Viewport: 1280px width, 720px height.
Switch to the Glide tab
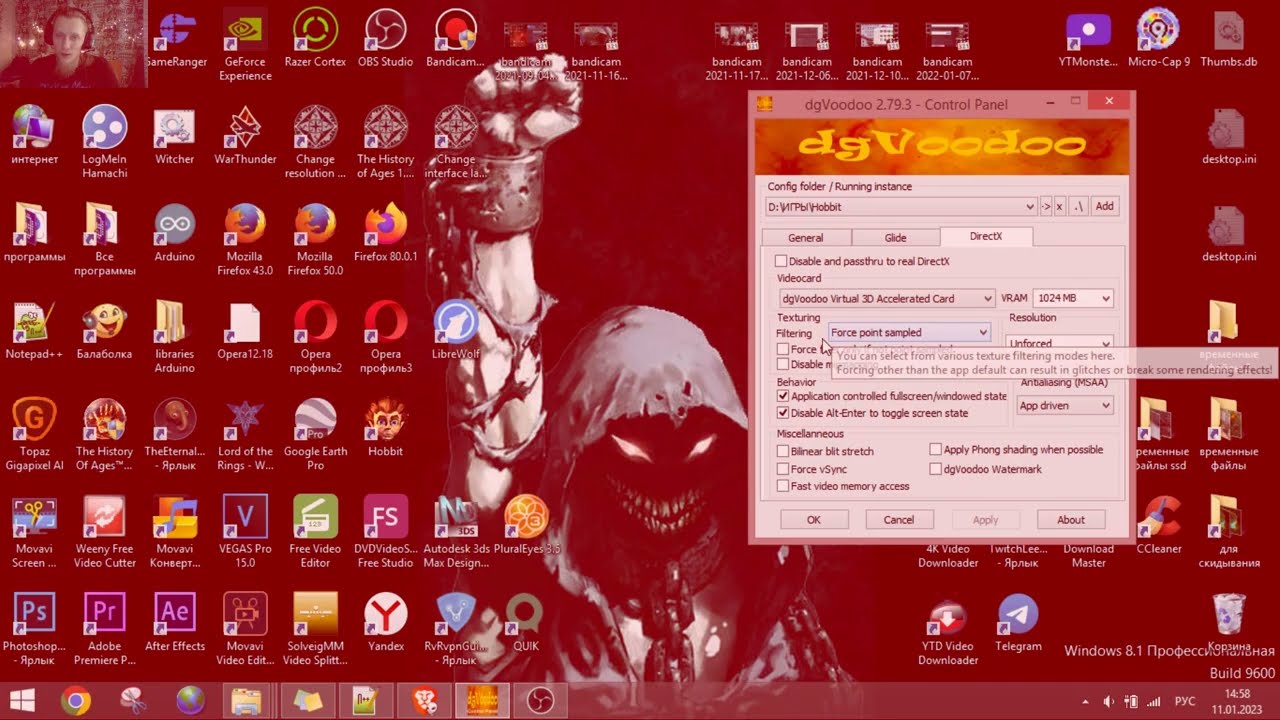coord(896,238)
